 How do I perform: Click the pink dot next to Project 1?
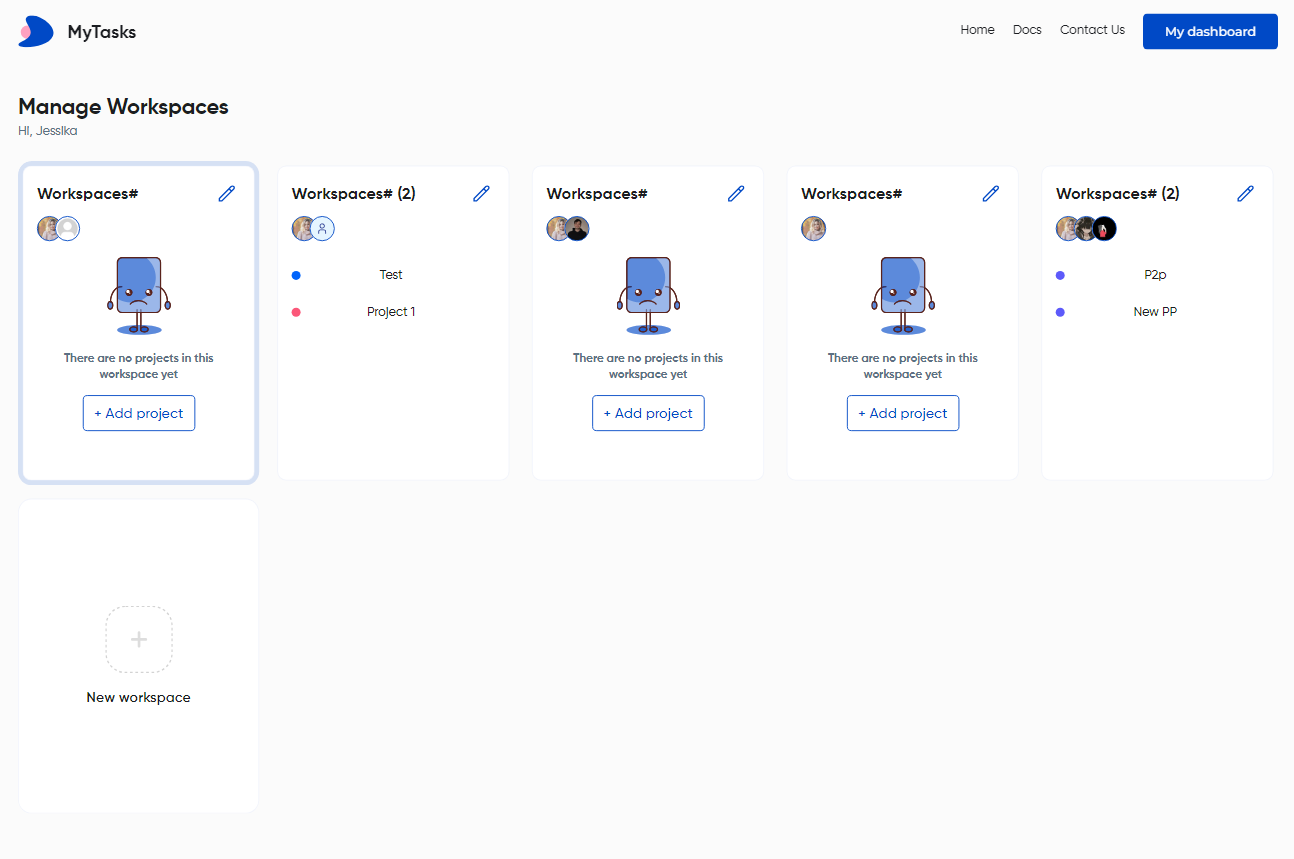tap(296, 312)
